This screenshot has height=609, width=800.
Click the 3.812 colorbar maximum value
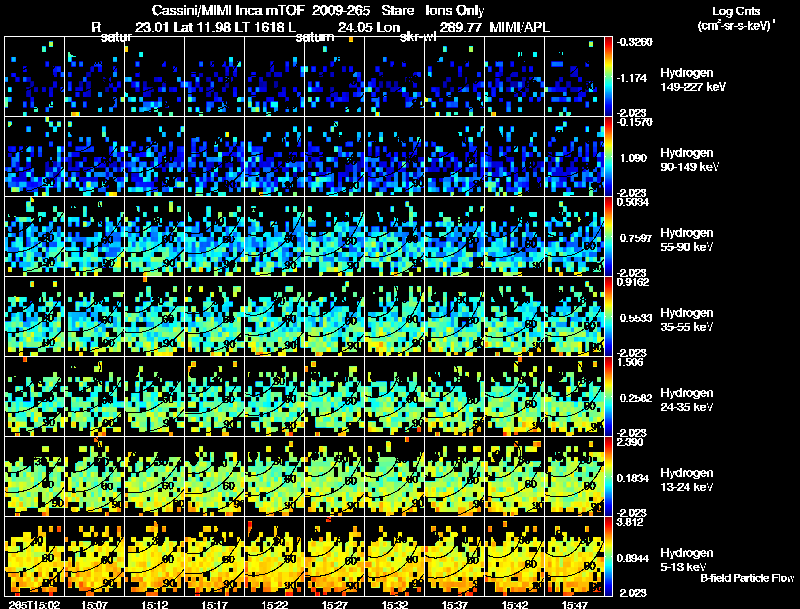tap(630, 522)
